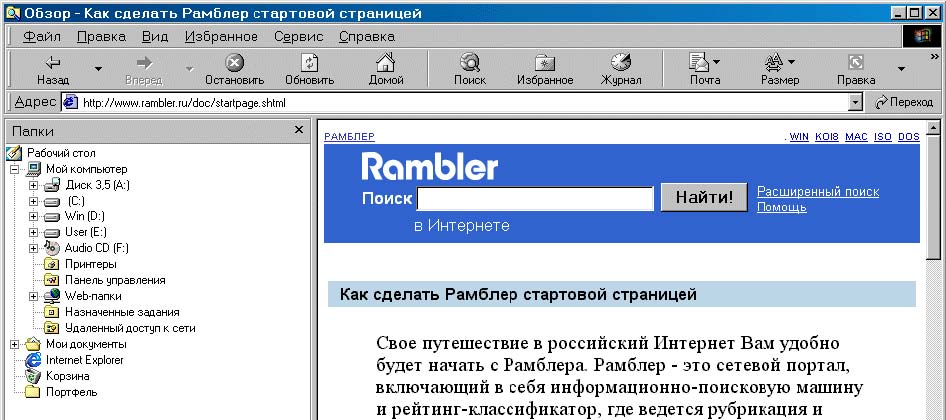The height and width of the screenshot is (420, 946).
Task: Select Удаленный доступ к сети icon
Action: 52,328
